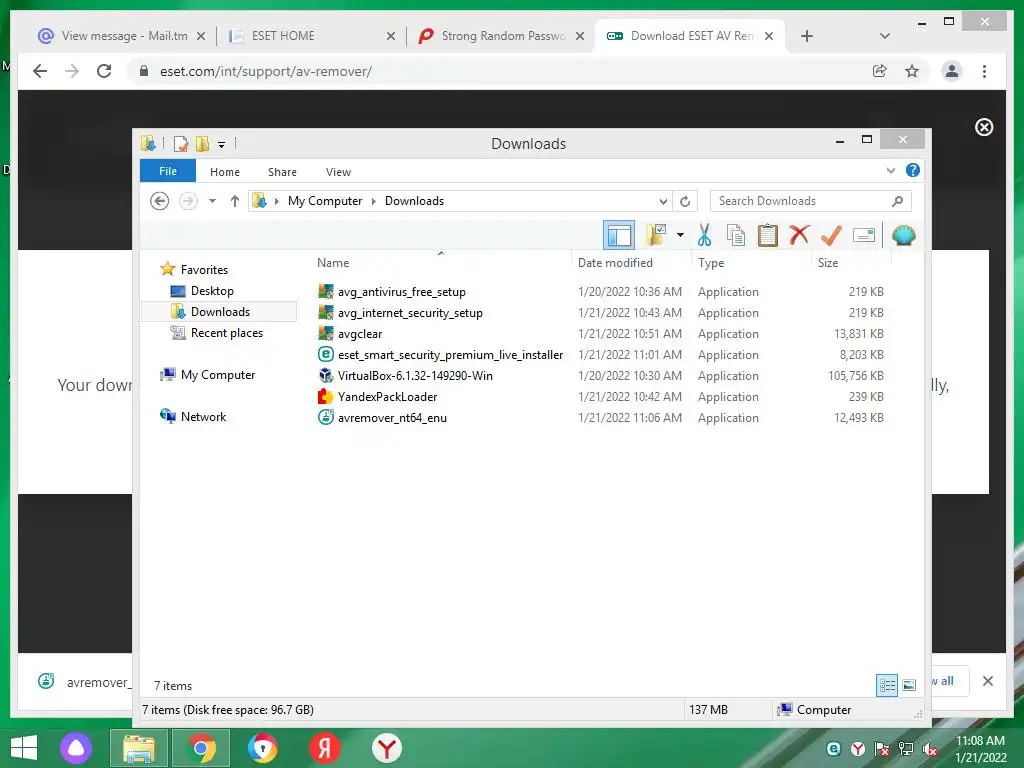Image resolution: width=1024 pixels, height=768 pixels.
Task: Open the Share ribbon tab
Action: [282, 172]
